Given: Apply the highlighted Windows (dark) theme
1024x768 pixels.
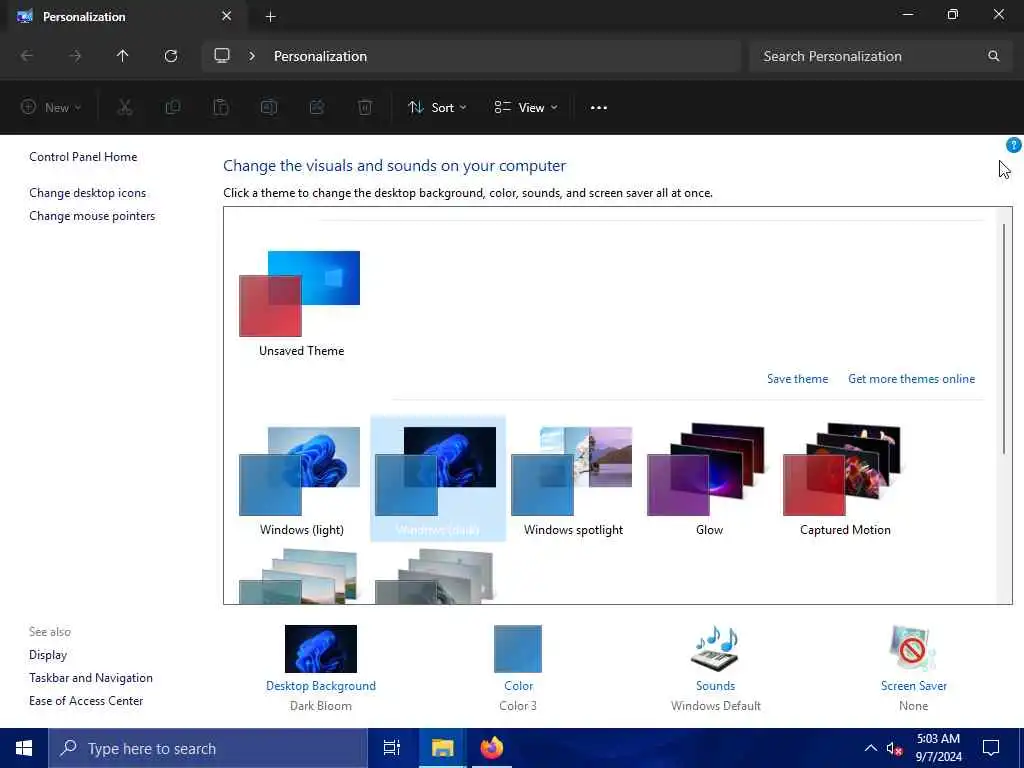Looking at the screenshot, I should [x=438, y=479].
